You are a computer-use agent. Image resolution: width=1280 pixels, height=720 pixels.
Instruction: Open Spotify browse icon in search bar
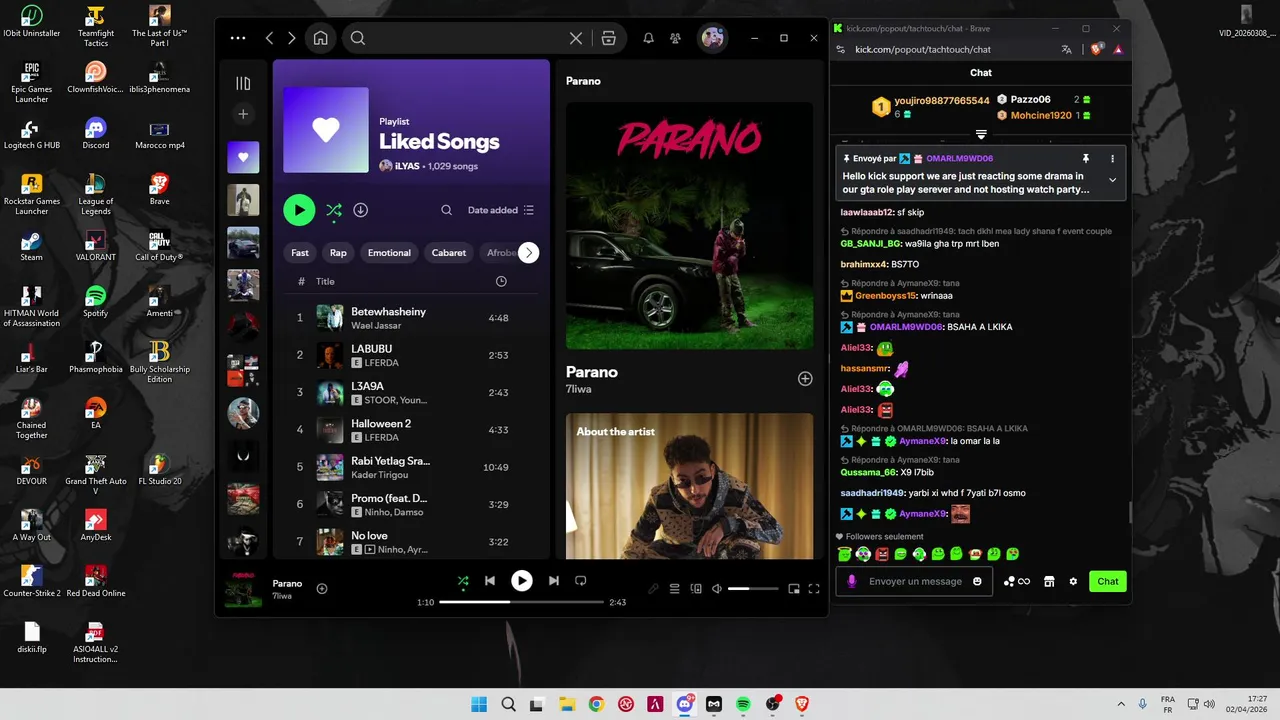coord(608,38)
